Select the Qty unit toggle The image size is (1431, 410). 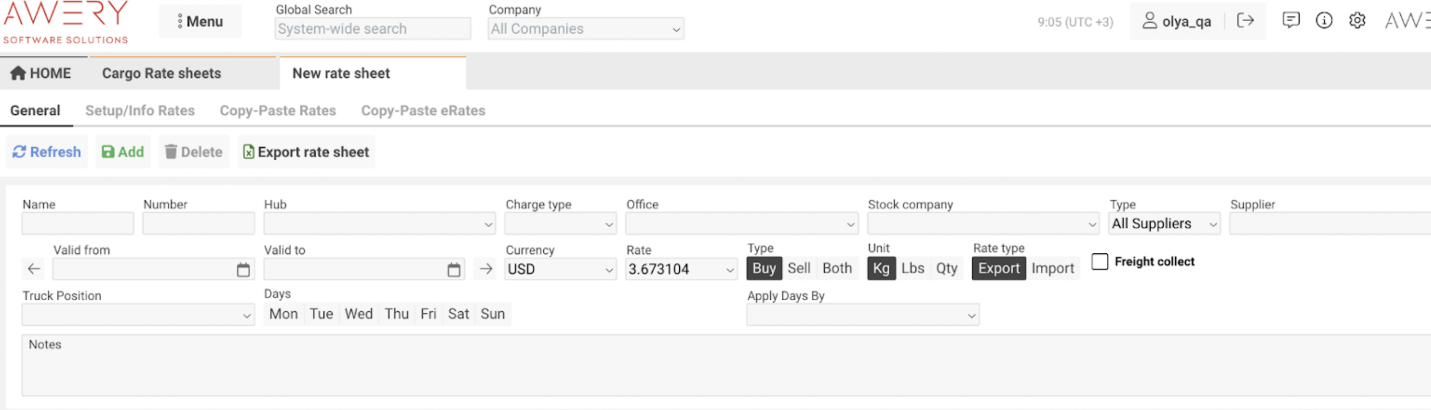pos(947,268)
